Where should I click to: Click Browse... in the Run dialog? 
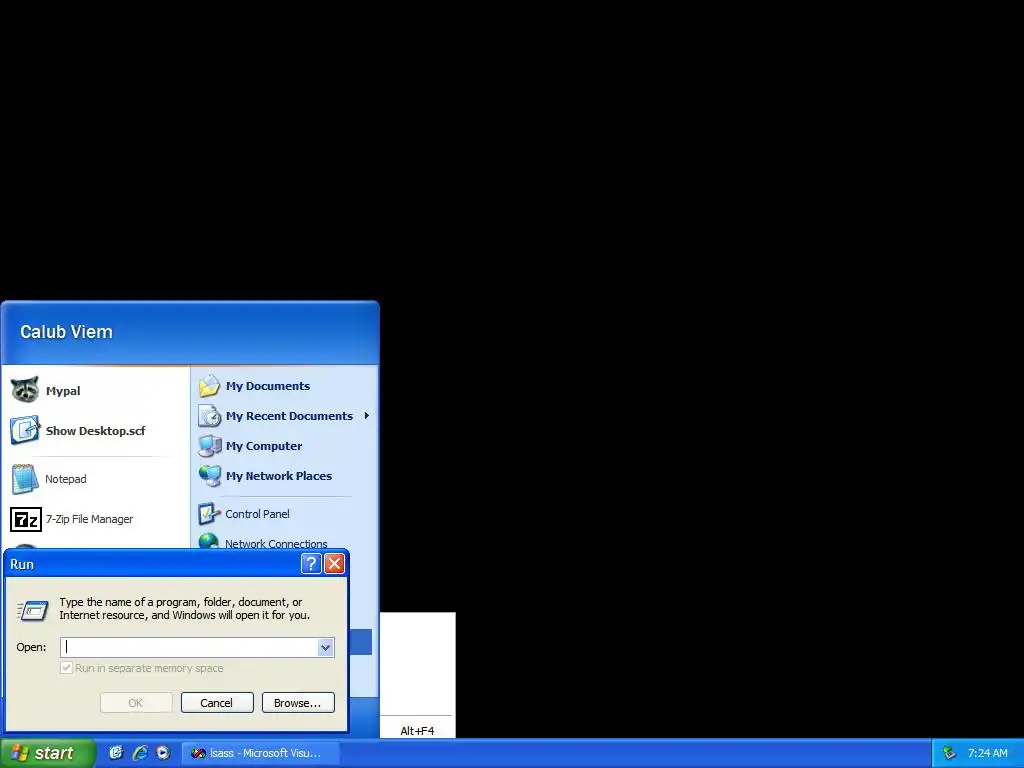click(x=298, y=703)
